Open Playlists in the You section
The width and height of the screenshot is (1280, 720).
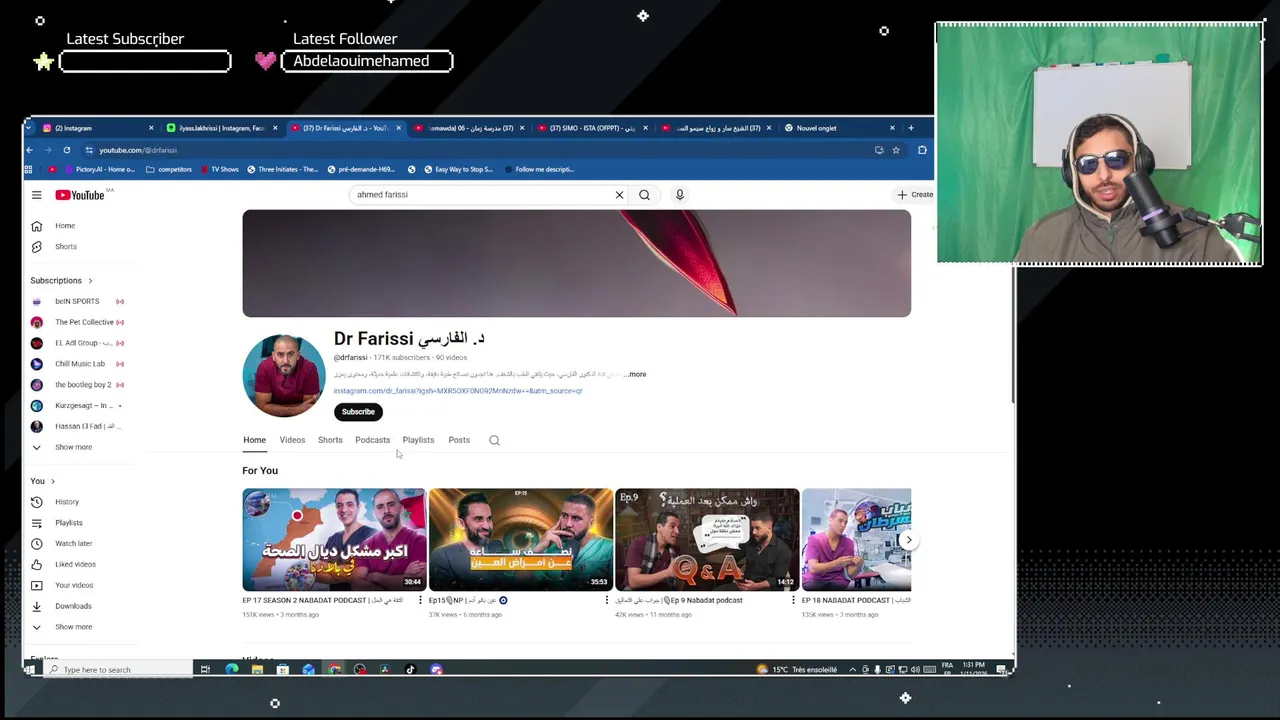coord(68,523)
